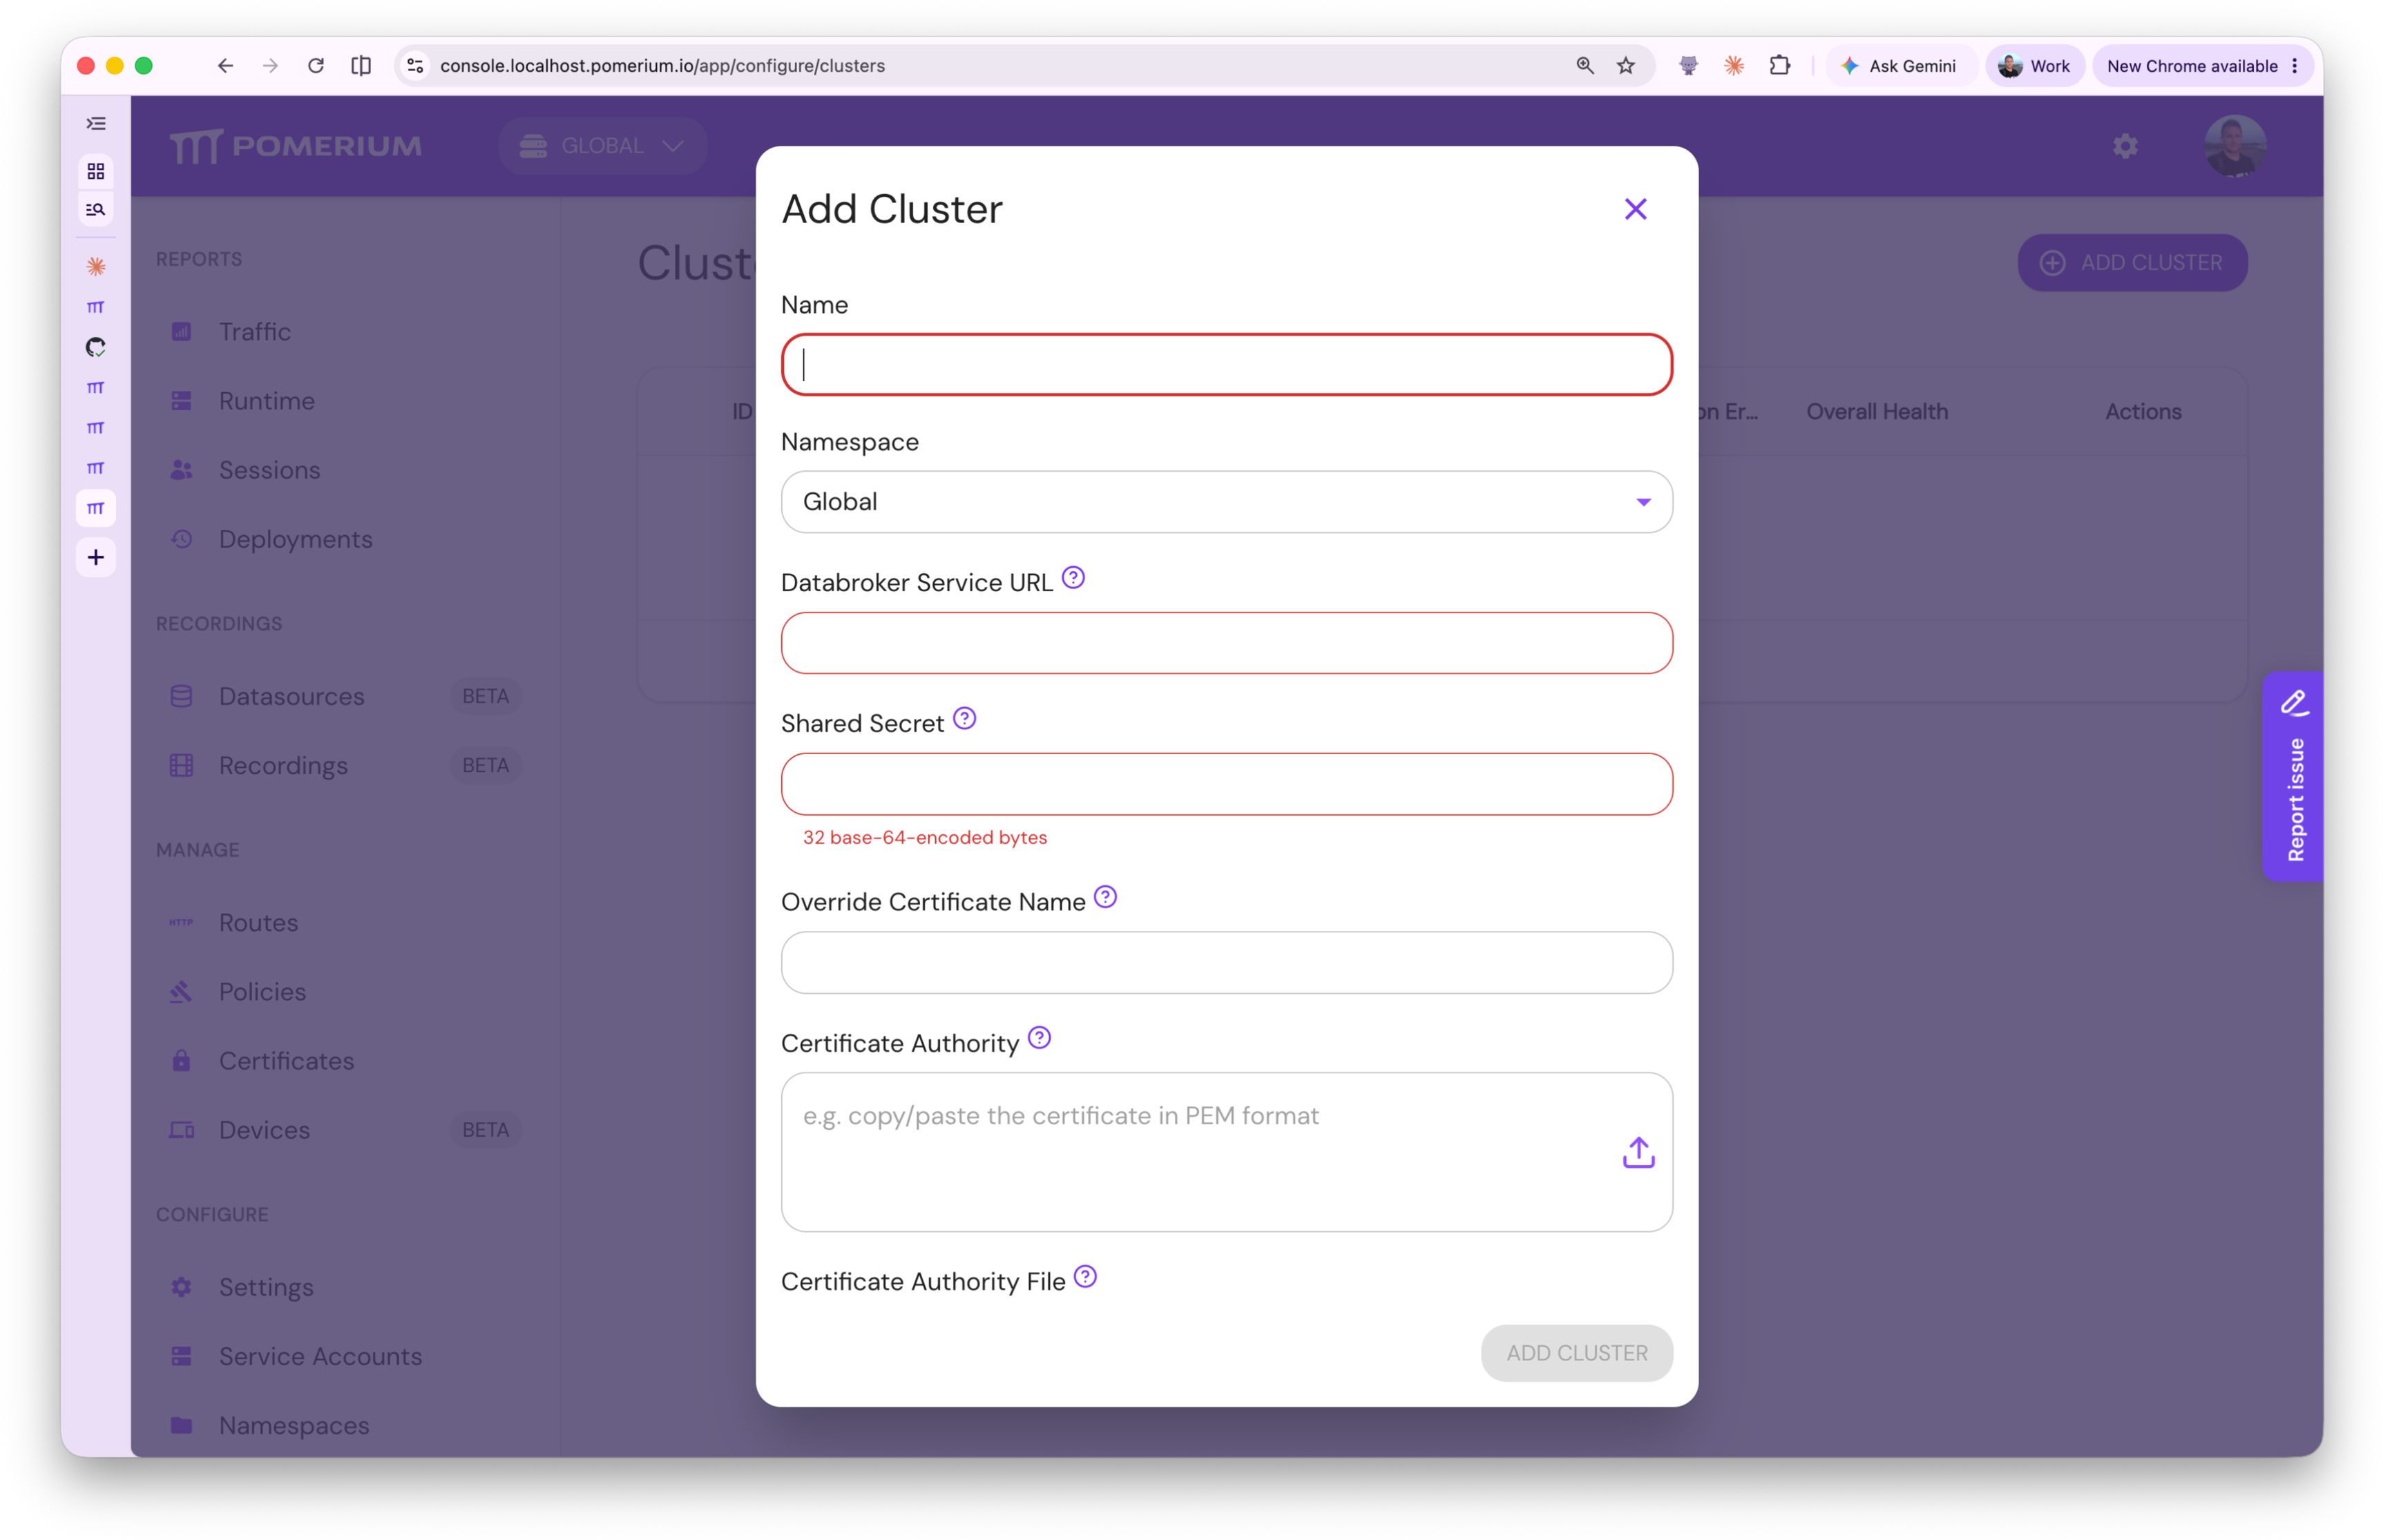Open the tab search icon
This screenshot has height=1540, width=2383.
(96, 210)
